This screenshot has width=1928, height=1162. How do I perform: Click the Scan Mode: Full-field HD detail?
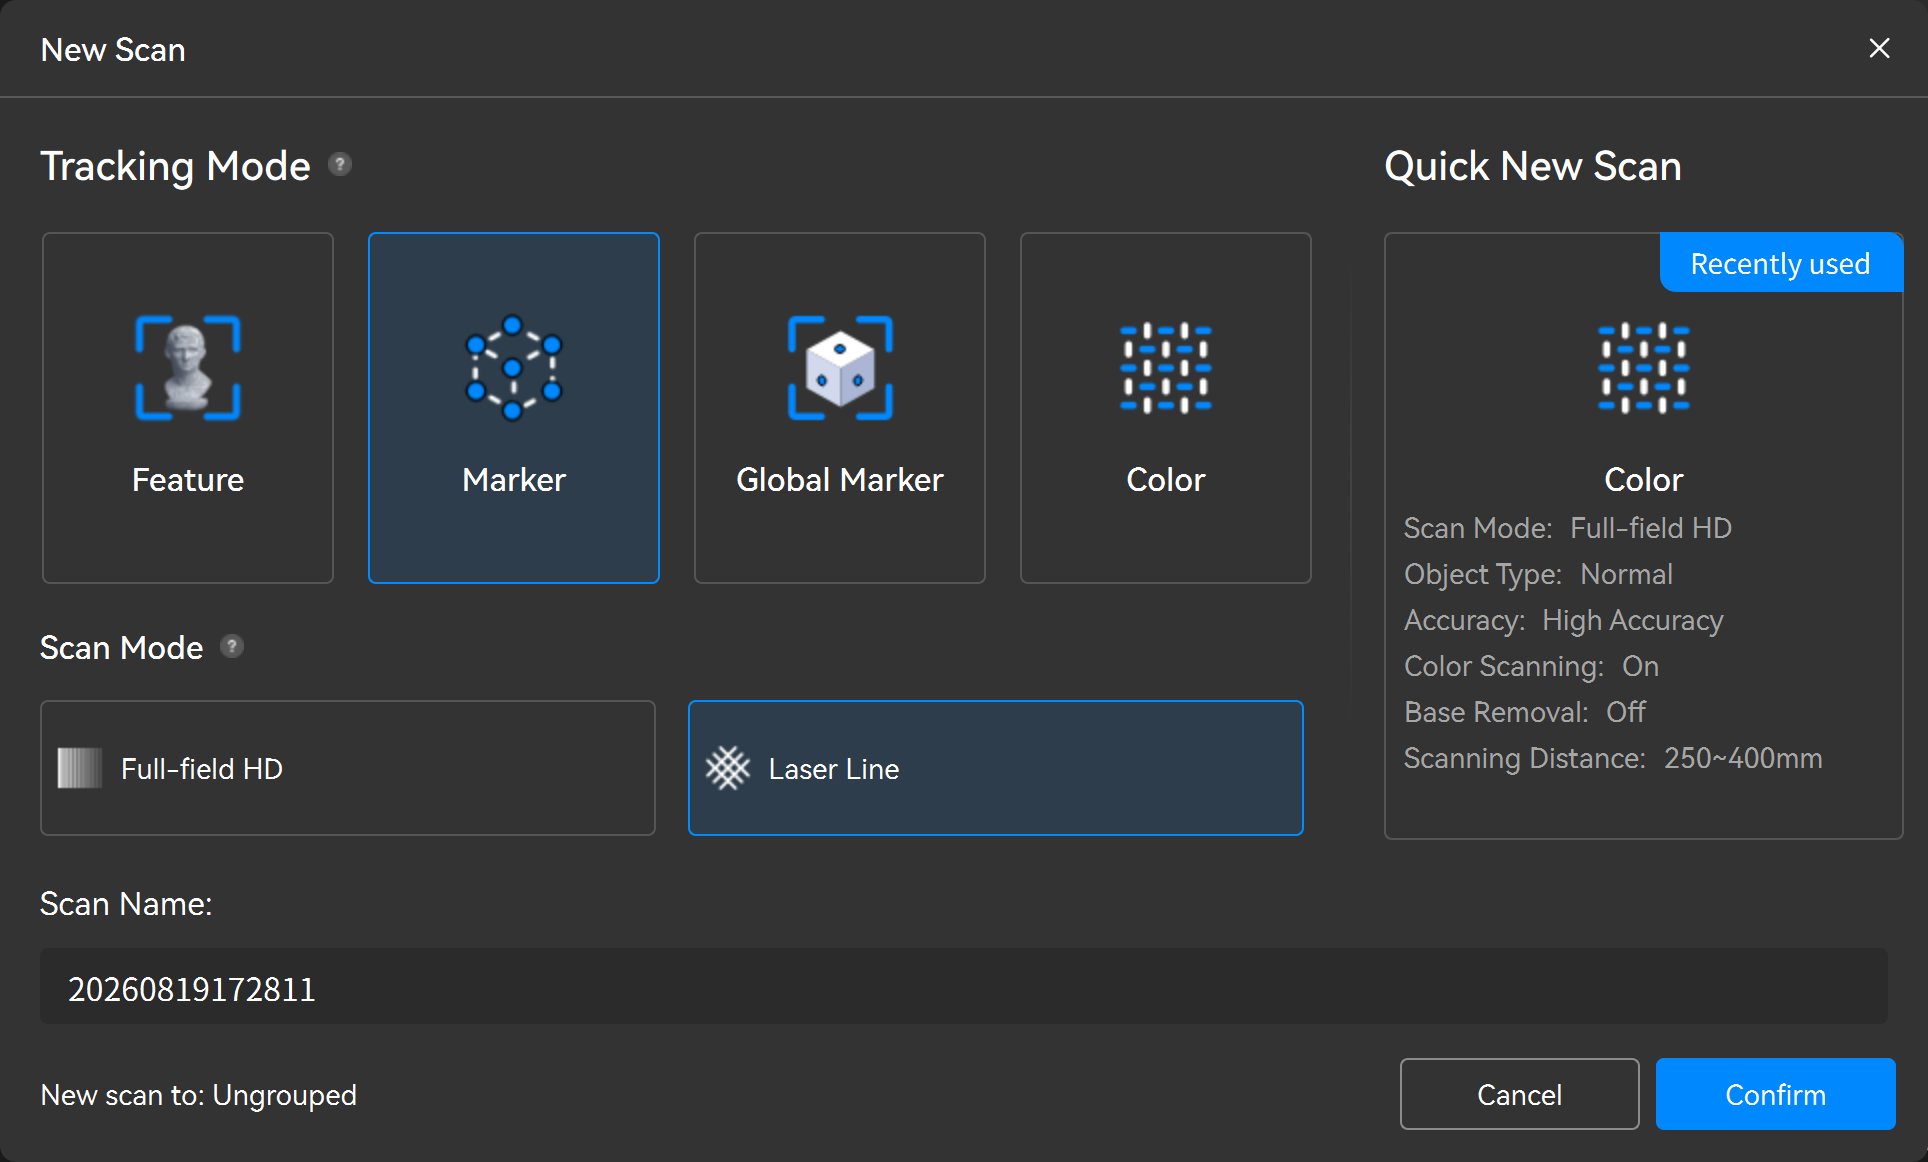1568,528
